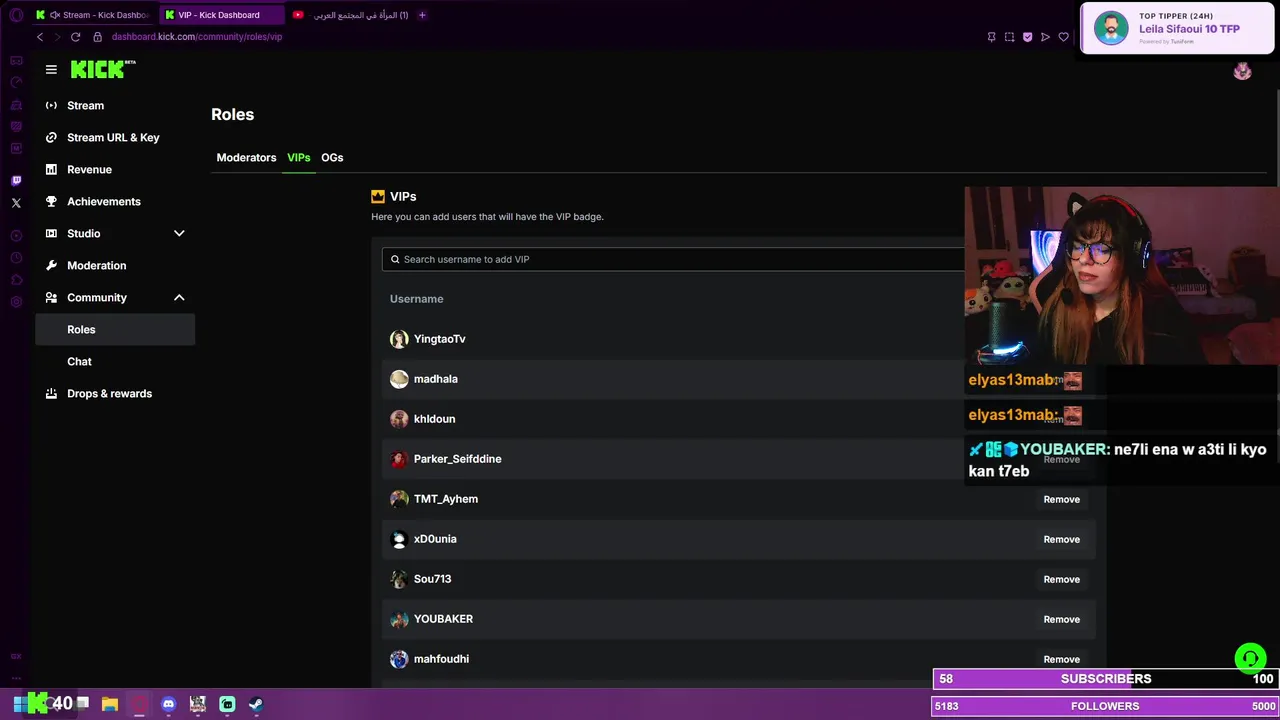Click the site lock icon
Viewport: 1280px width, 720px height.
(x=97, y=37)
